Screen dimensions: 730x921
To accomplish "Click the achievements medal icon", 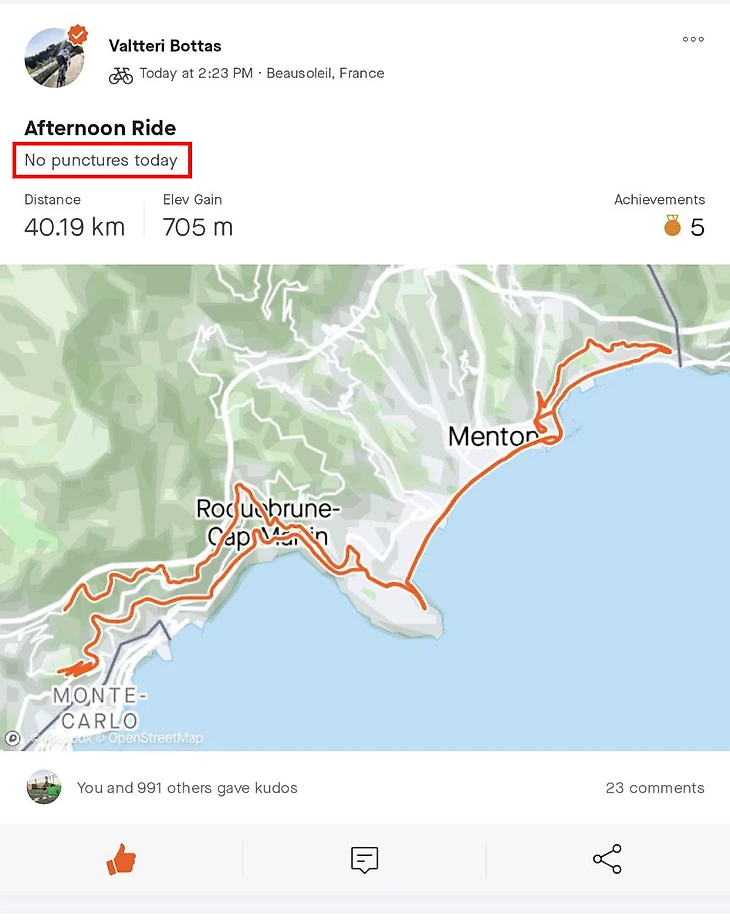I will pos(672,227).
